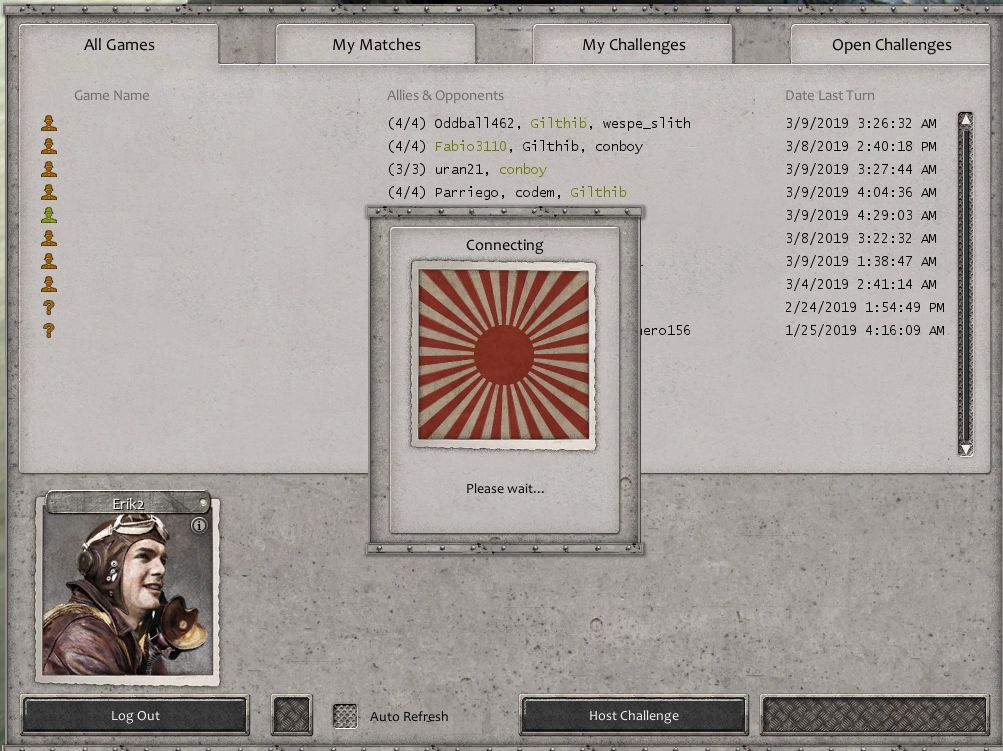Click the player name wespe_slith
Screen dimensions: 1003x751
[647, 123]
